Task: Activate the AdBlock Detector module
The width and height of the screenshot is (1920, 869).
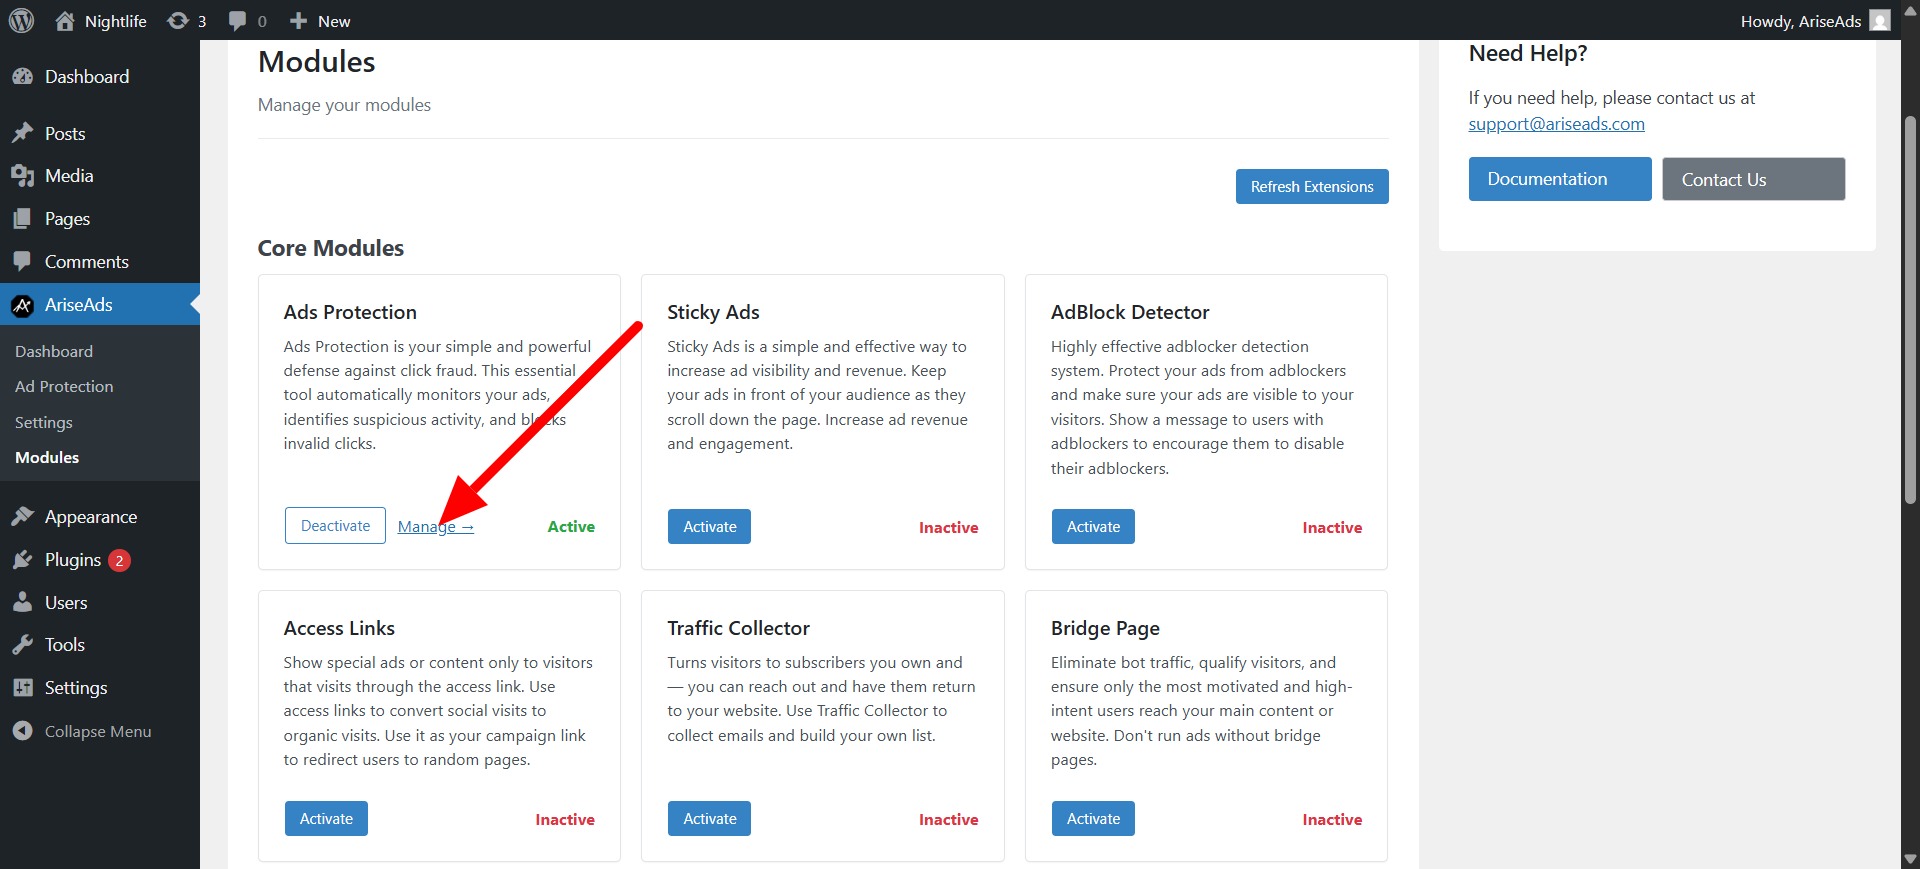Action: 1093,527
